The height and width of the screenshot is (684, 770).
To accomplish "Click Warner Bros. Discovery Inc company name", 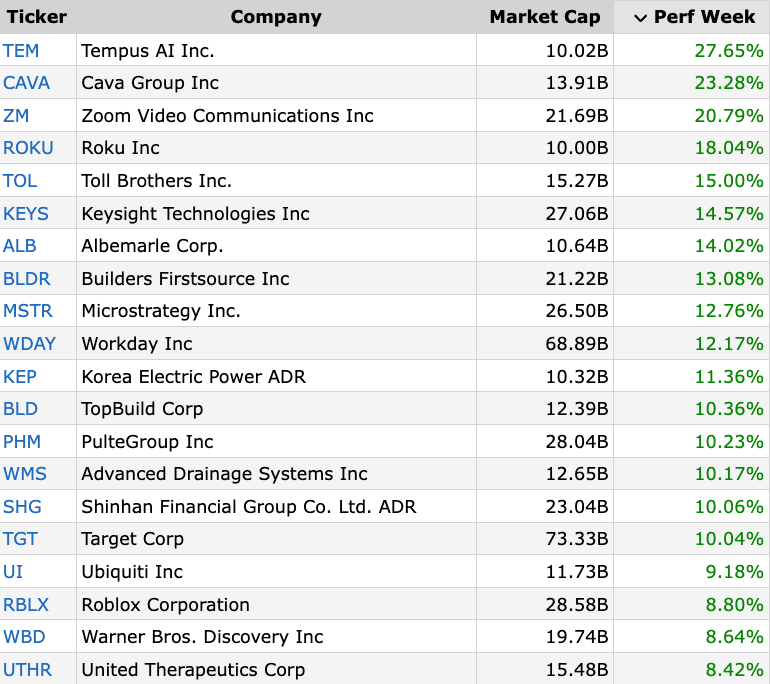I will point(202,637).
